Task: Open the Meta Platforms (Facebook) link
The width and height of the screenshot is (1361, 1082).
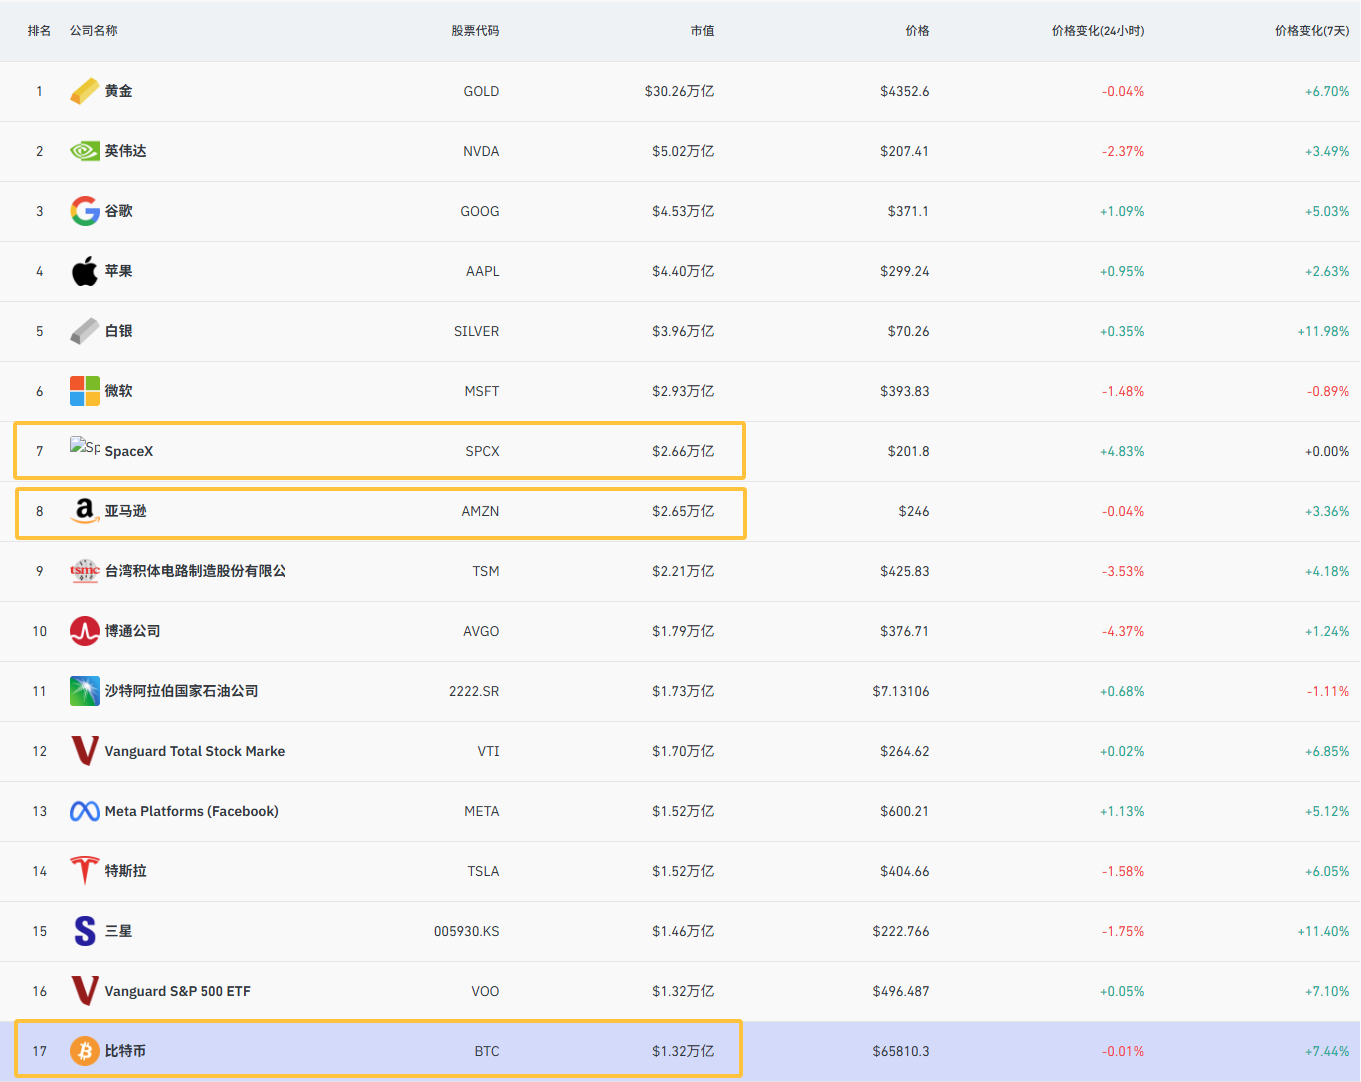Action: pos(192,811)
